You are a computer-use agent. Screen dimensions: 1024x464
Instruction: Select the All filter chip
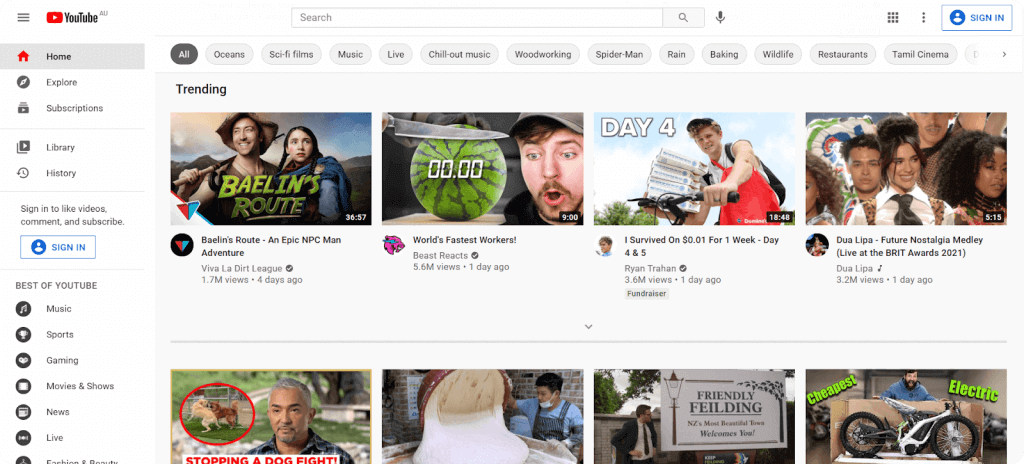pos(184,54)
